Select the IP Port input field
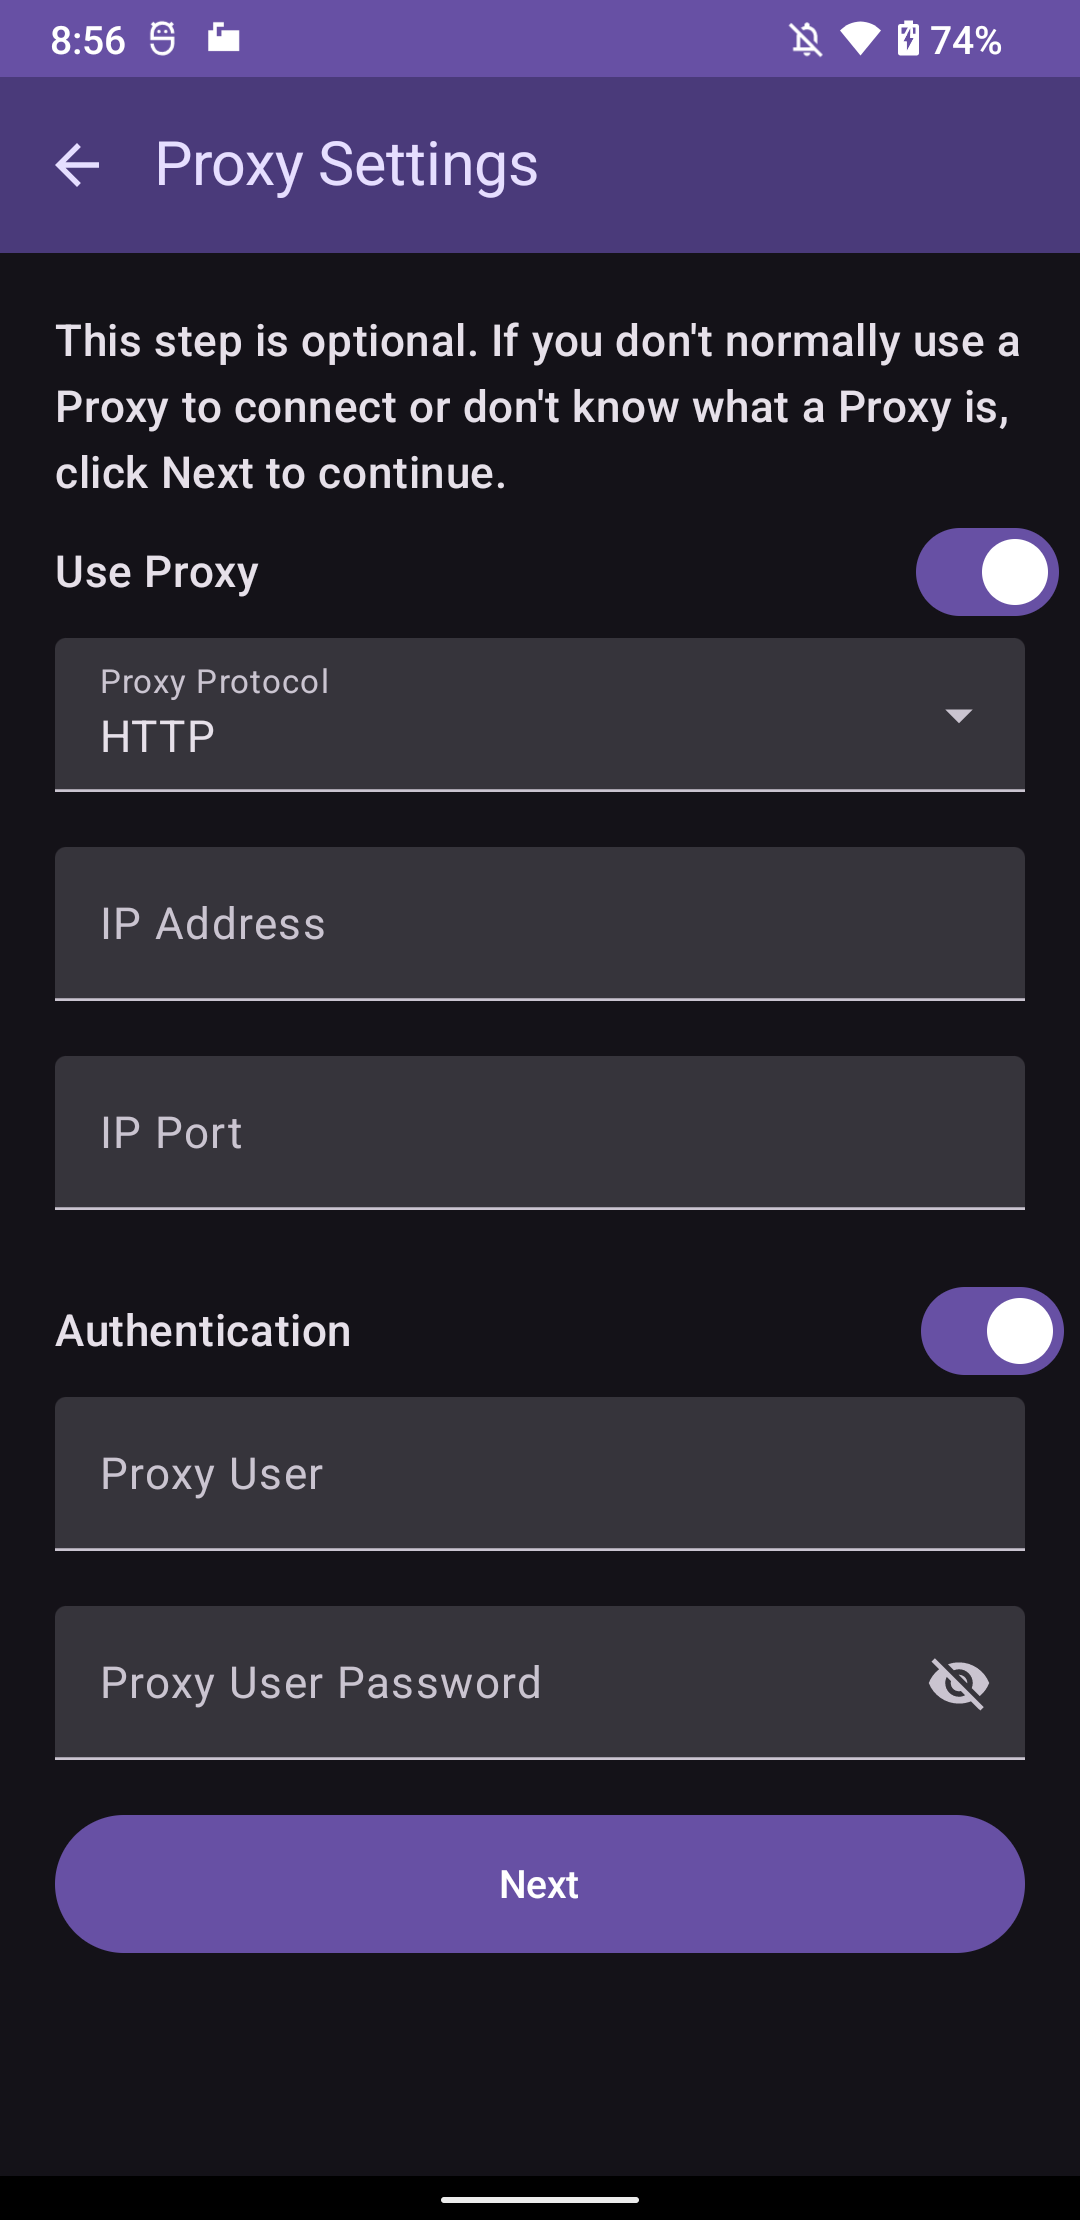 point(540,1132)
